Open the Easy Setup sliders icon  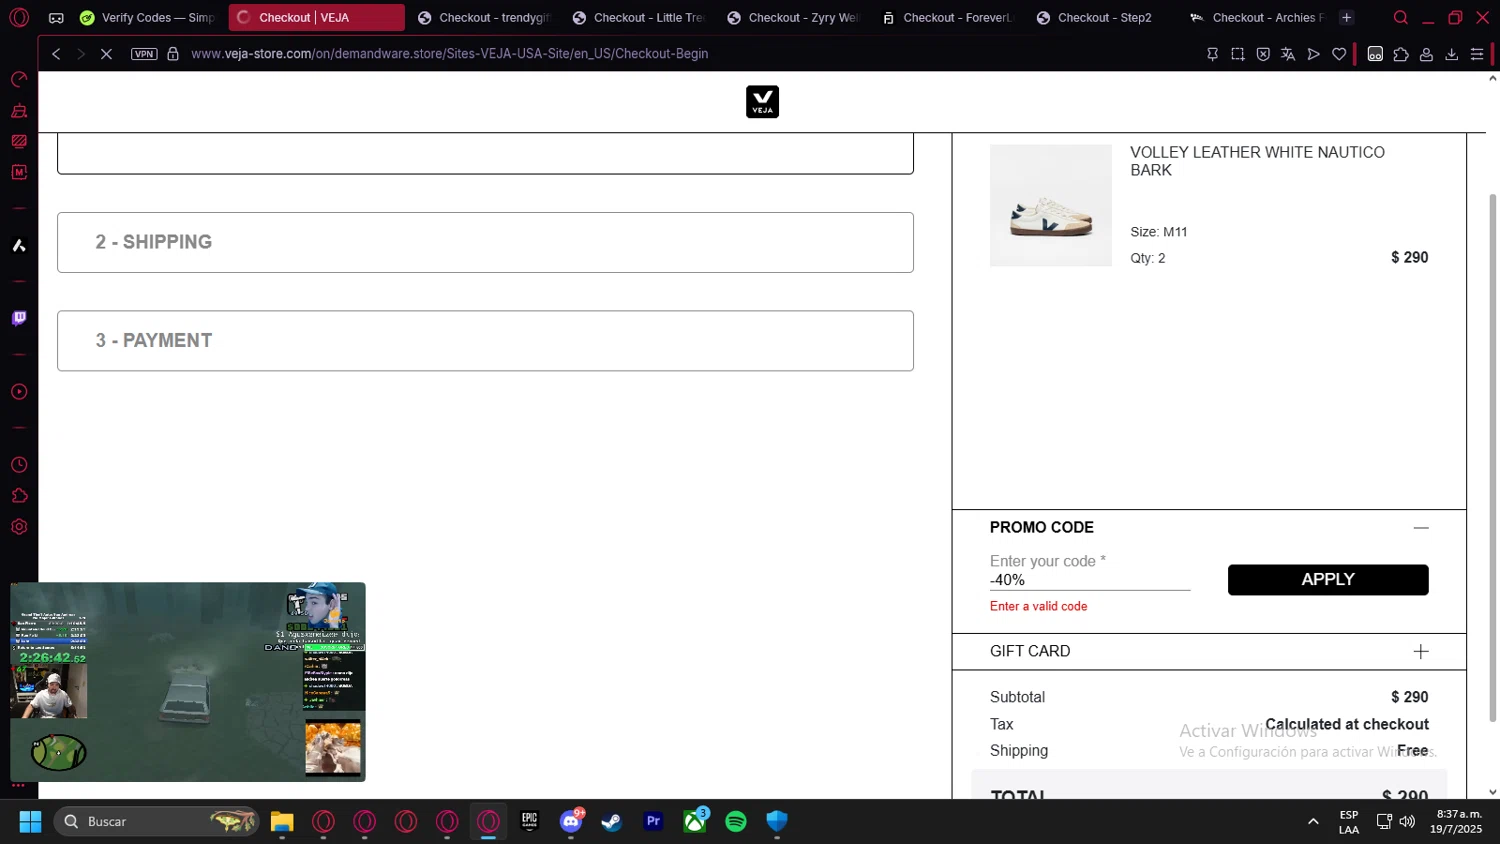(x=1477, y=54)
